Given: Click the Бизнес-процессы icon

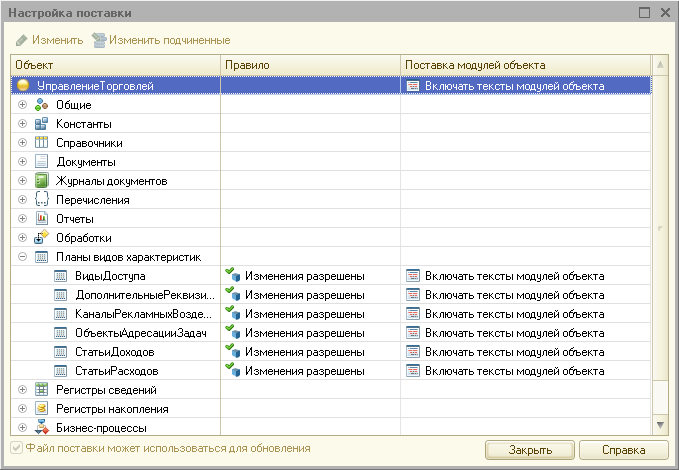Looking at the screenshot, I should [x=42, y=428].
